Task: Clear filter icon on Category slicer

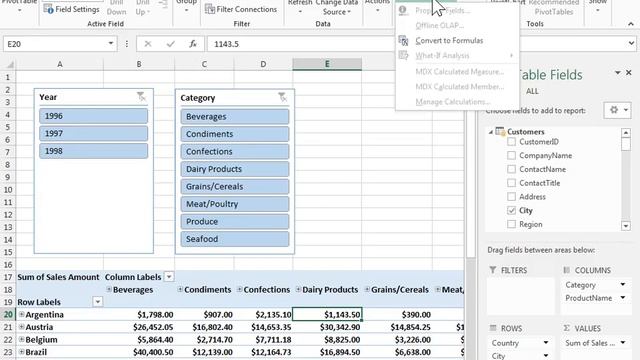Action: pos(282,97)
